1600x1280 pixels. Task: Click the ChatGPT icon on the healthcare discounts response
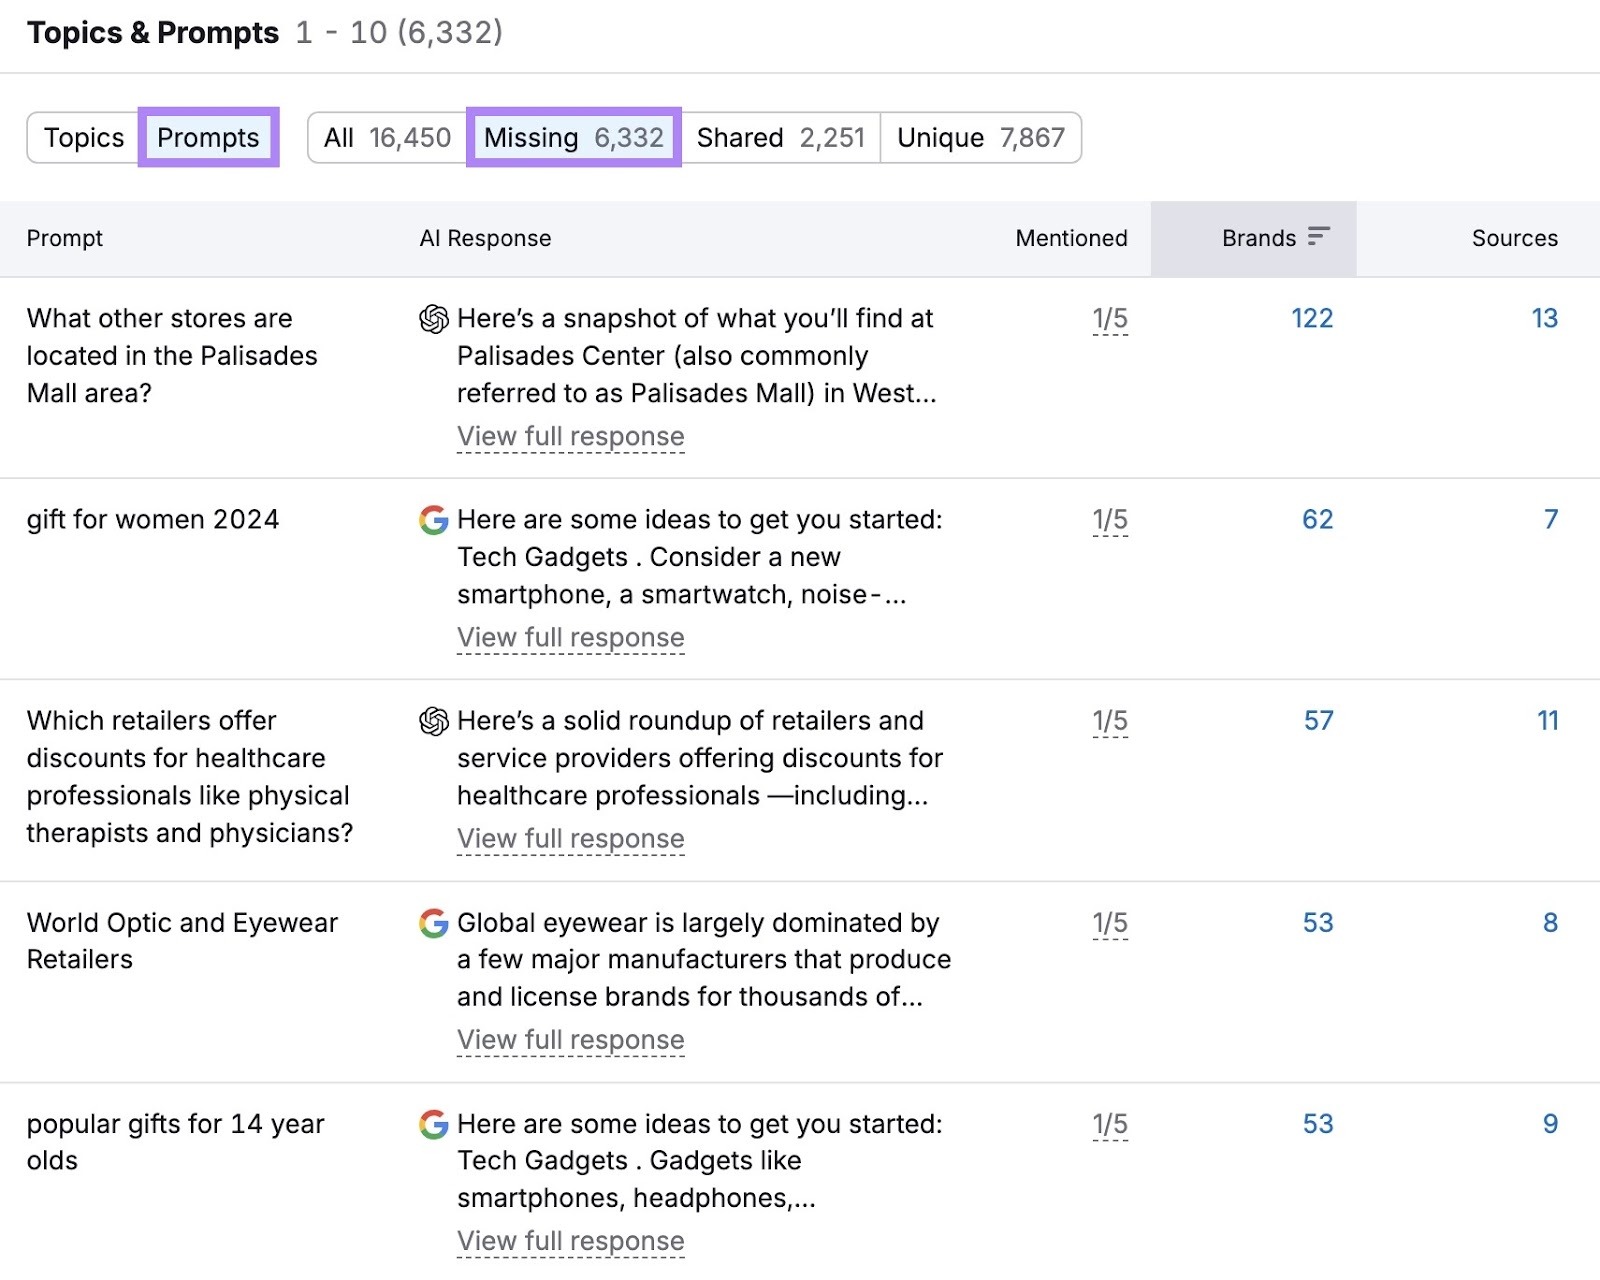(x=433, y=720)
